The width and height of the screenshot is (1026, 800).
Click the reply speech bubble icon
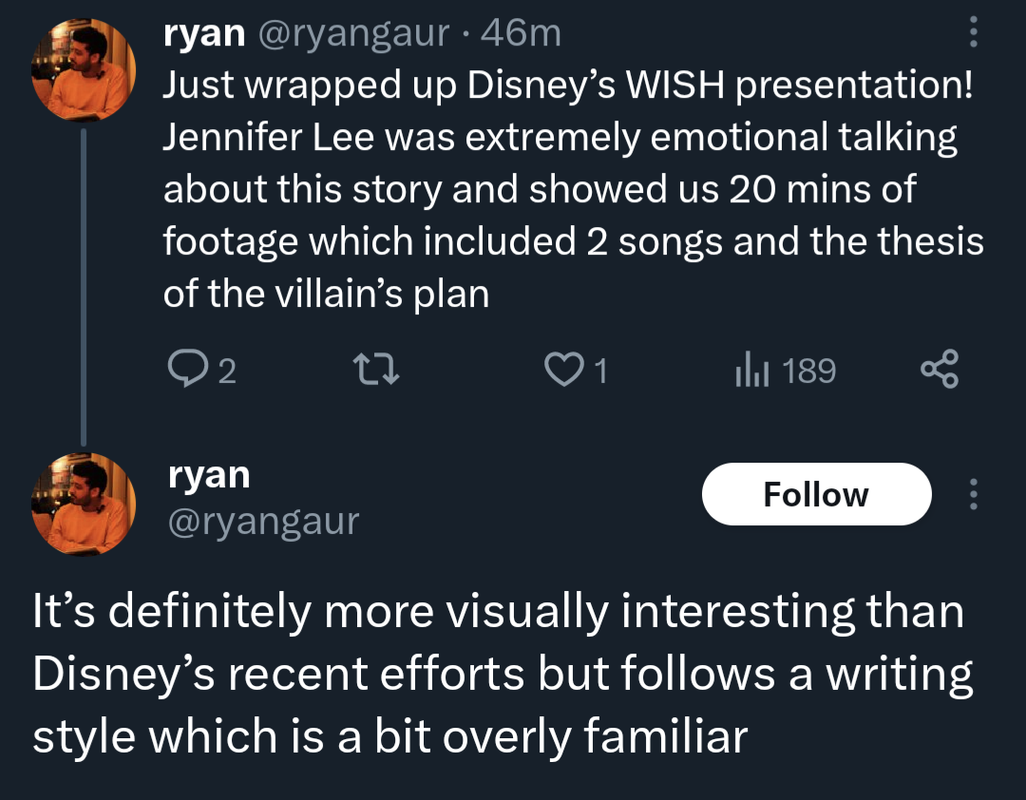(x=185, y=371)
